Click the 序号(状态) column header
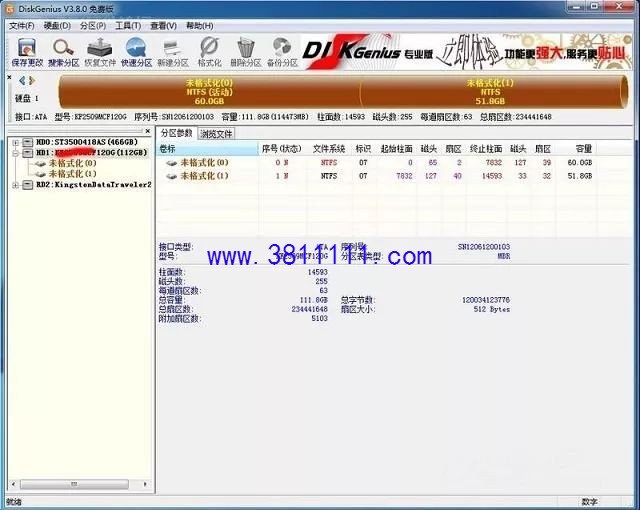Image resolution: width=640 pixels, height=510 pixels. coord(282,149)
